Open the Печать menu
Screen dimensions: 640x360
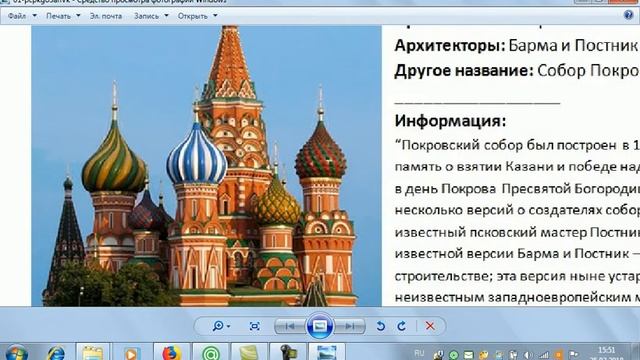63,16
